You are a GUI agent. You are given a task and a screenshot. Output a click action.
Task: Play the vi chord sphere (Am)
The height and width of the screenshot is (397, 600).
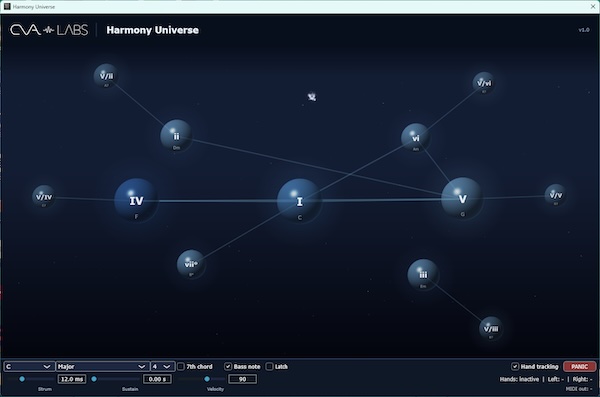[416, 138]
